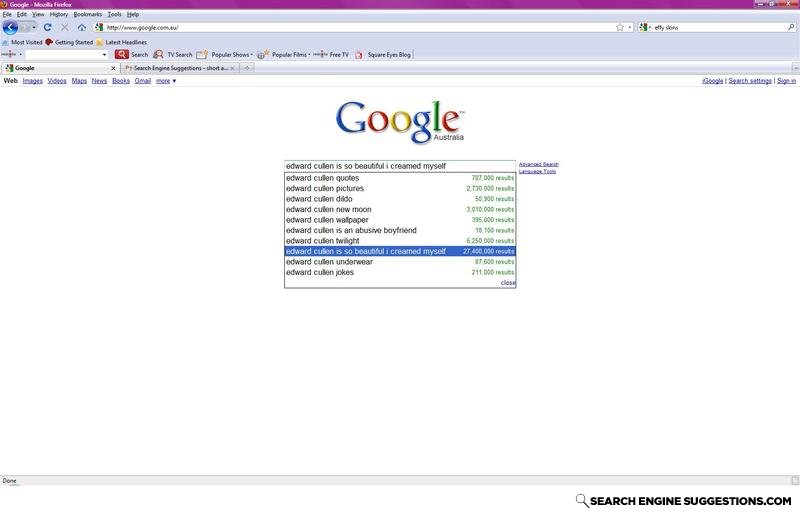Go to the Home page icon
800x512 pixels.
82,28
